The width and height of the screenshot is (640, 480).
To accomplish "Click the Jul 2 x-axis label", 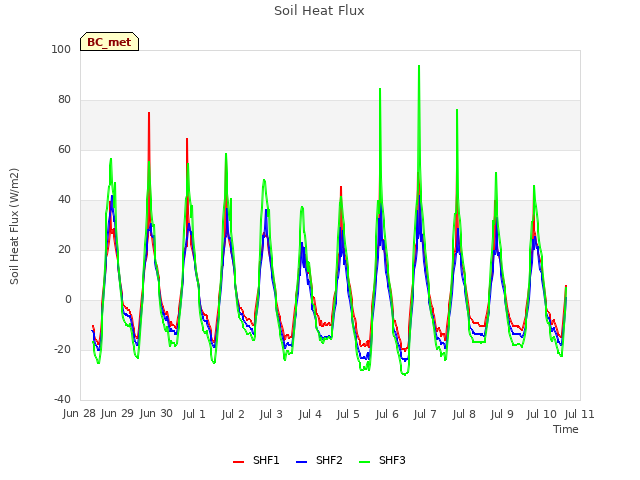I will pyautogui.click(x=233, y=414).
